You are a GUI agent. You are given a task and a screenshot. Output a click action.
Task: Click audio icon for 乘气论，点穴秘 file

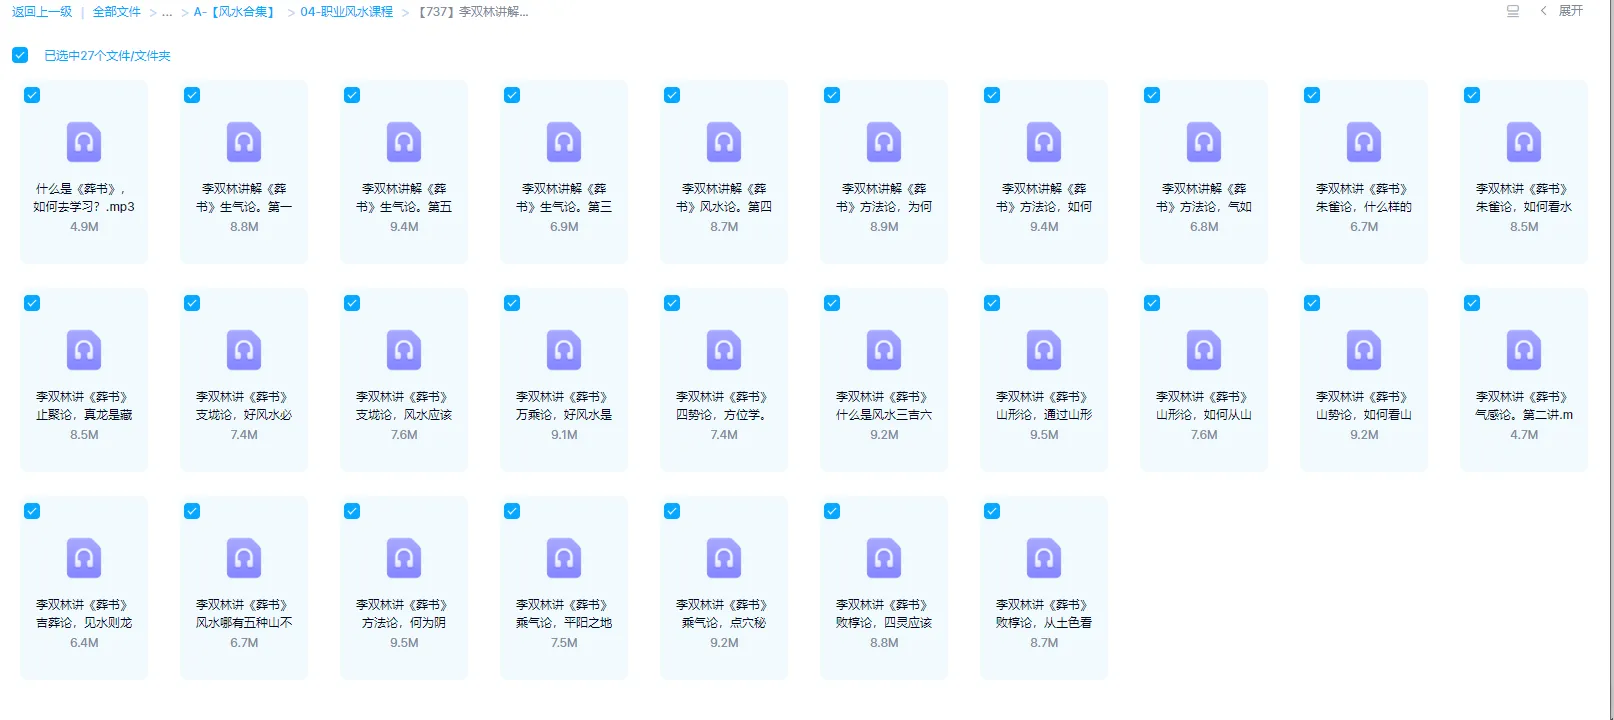point(724,558)
